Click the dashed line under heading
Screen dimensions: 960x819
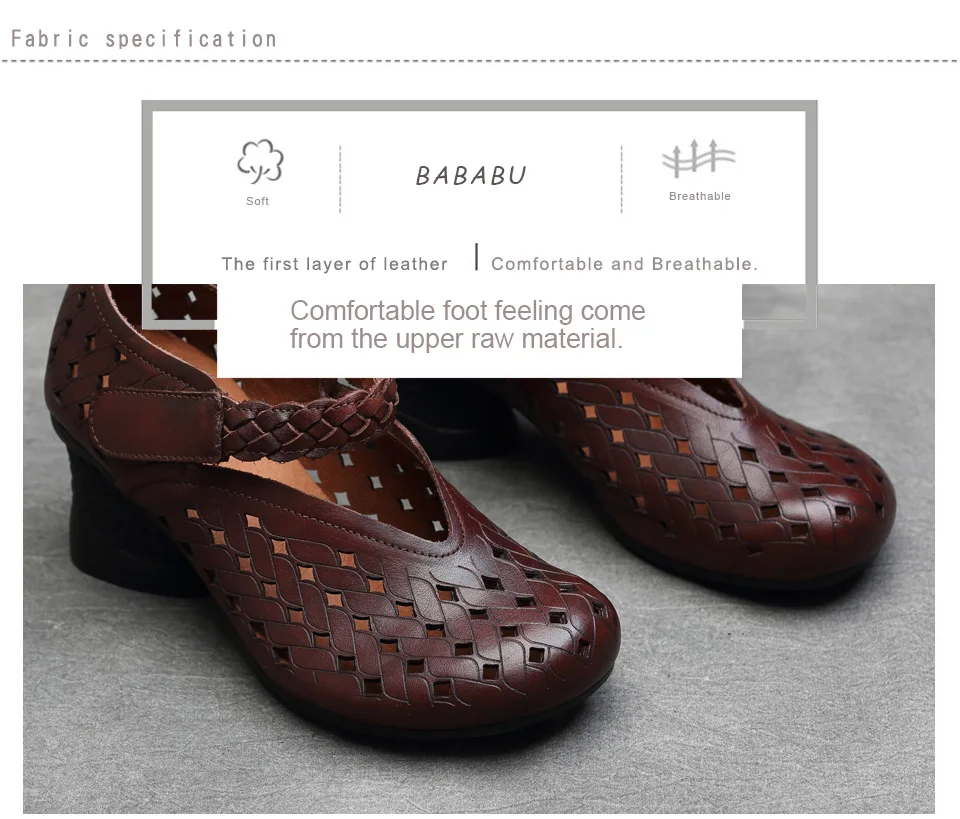480,61
